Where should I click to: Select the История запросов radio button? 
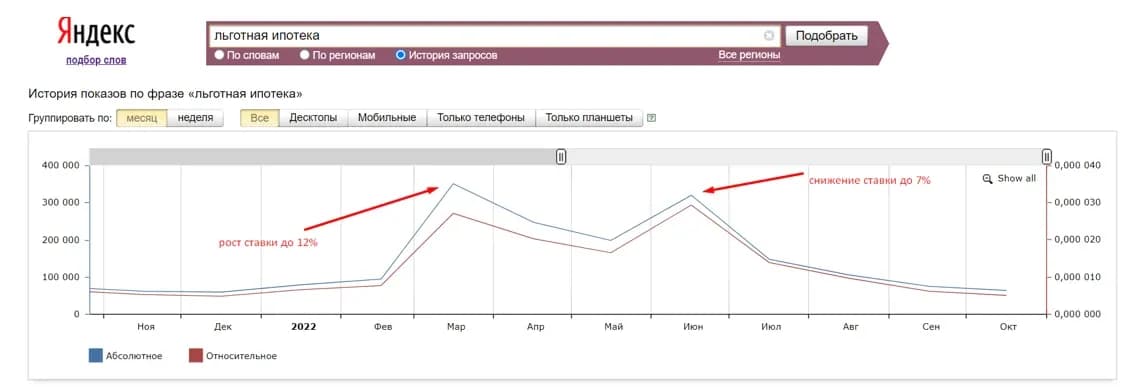pos(400,55)
